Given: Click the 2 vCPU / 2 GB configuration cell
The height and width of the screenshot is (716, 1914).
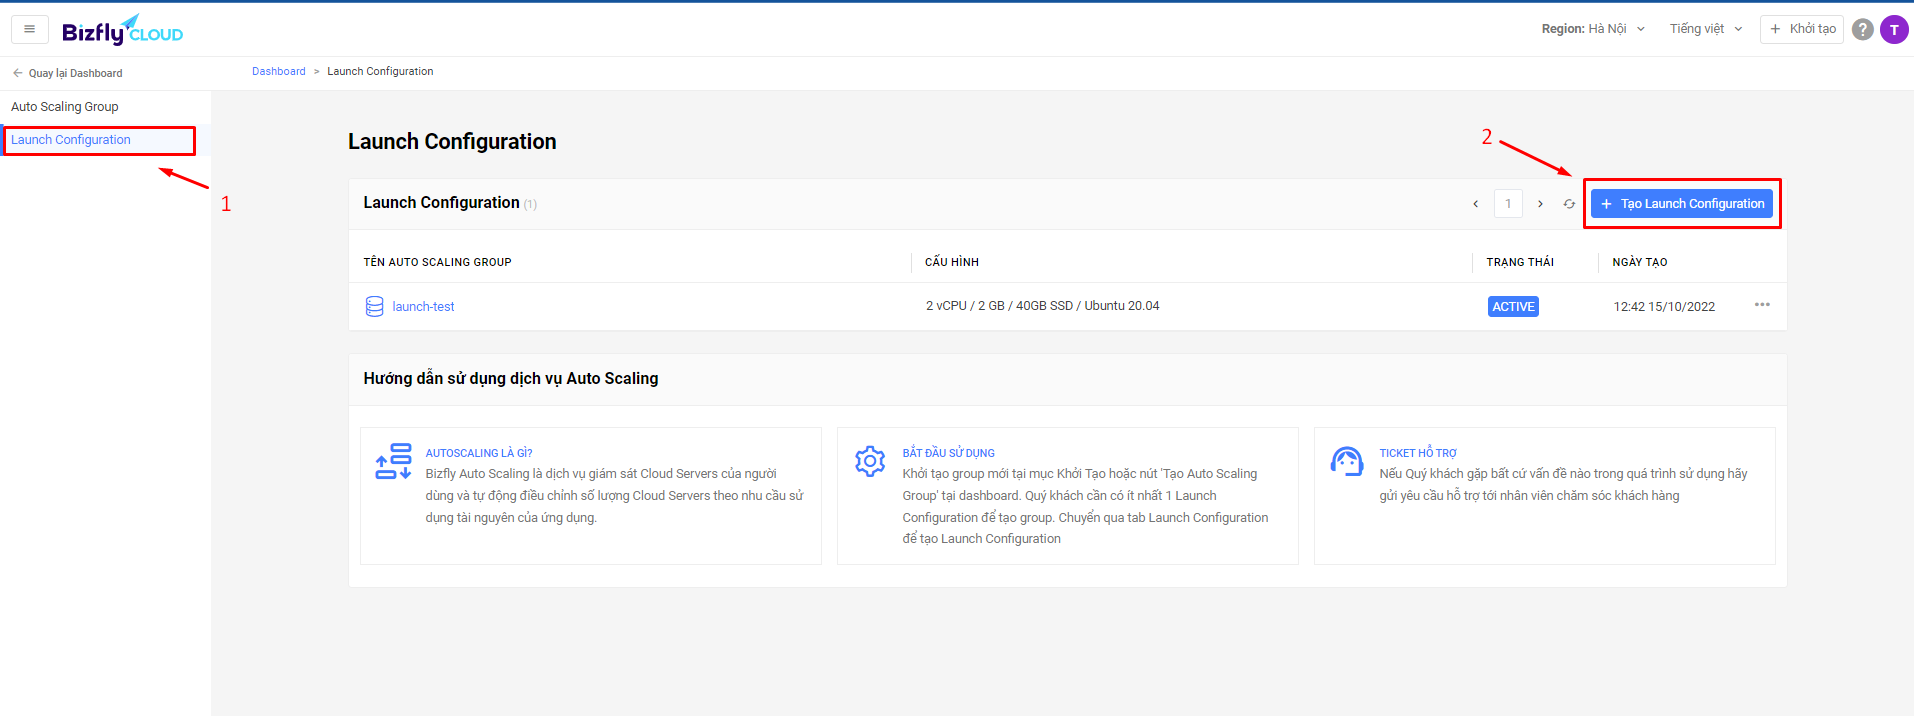Looking at the screenshot, I should (1043, 306).
